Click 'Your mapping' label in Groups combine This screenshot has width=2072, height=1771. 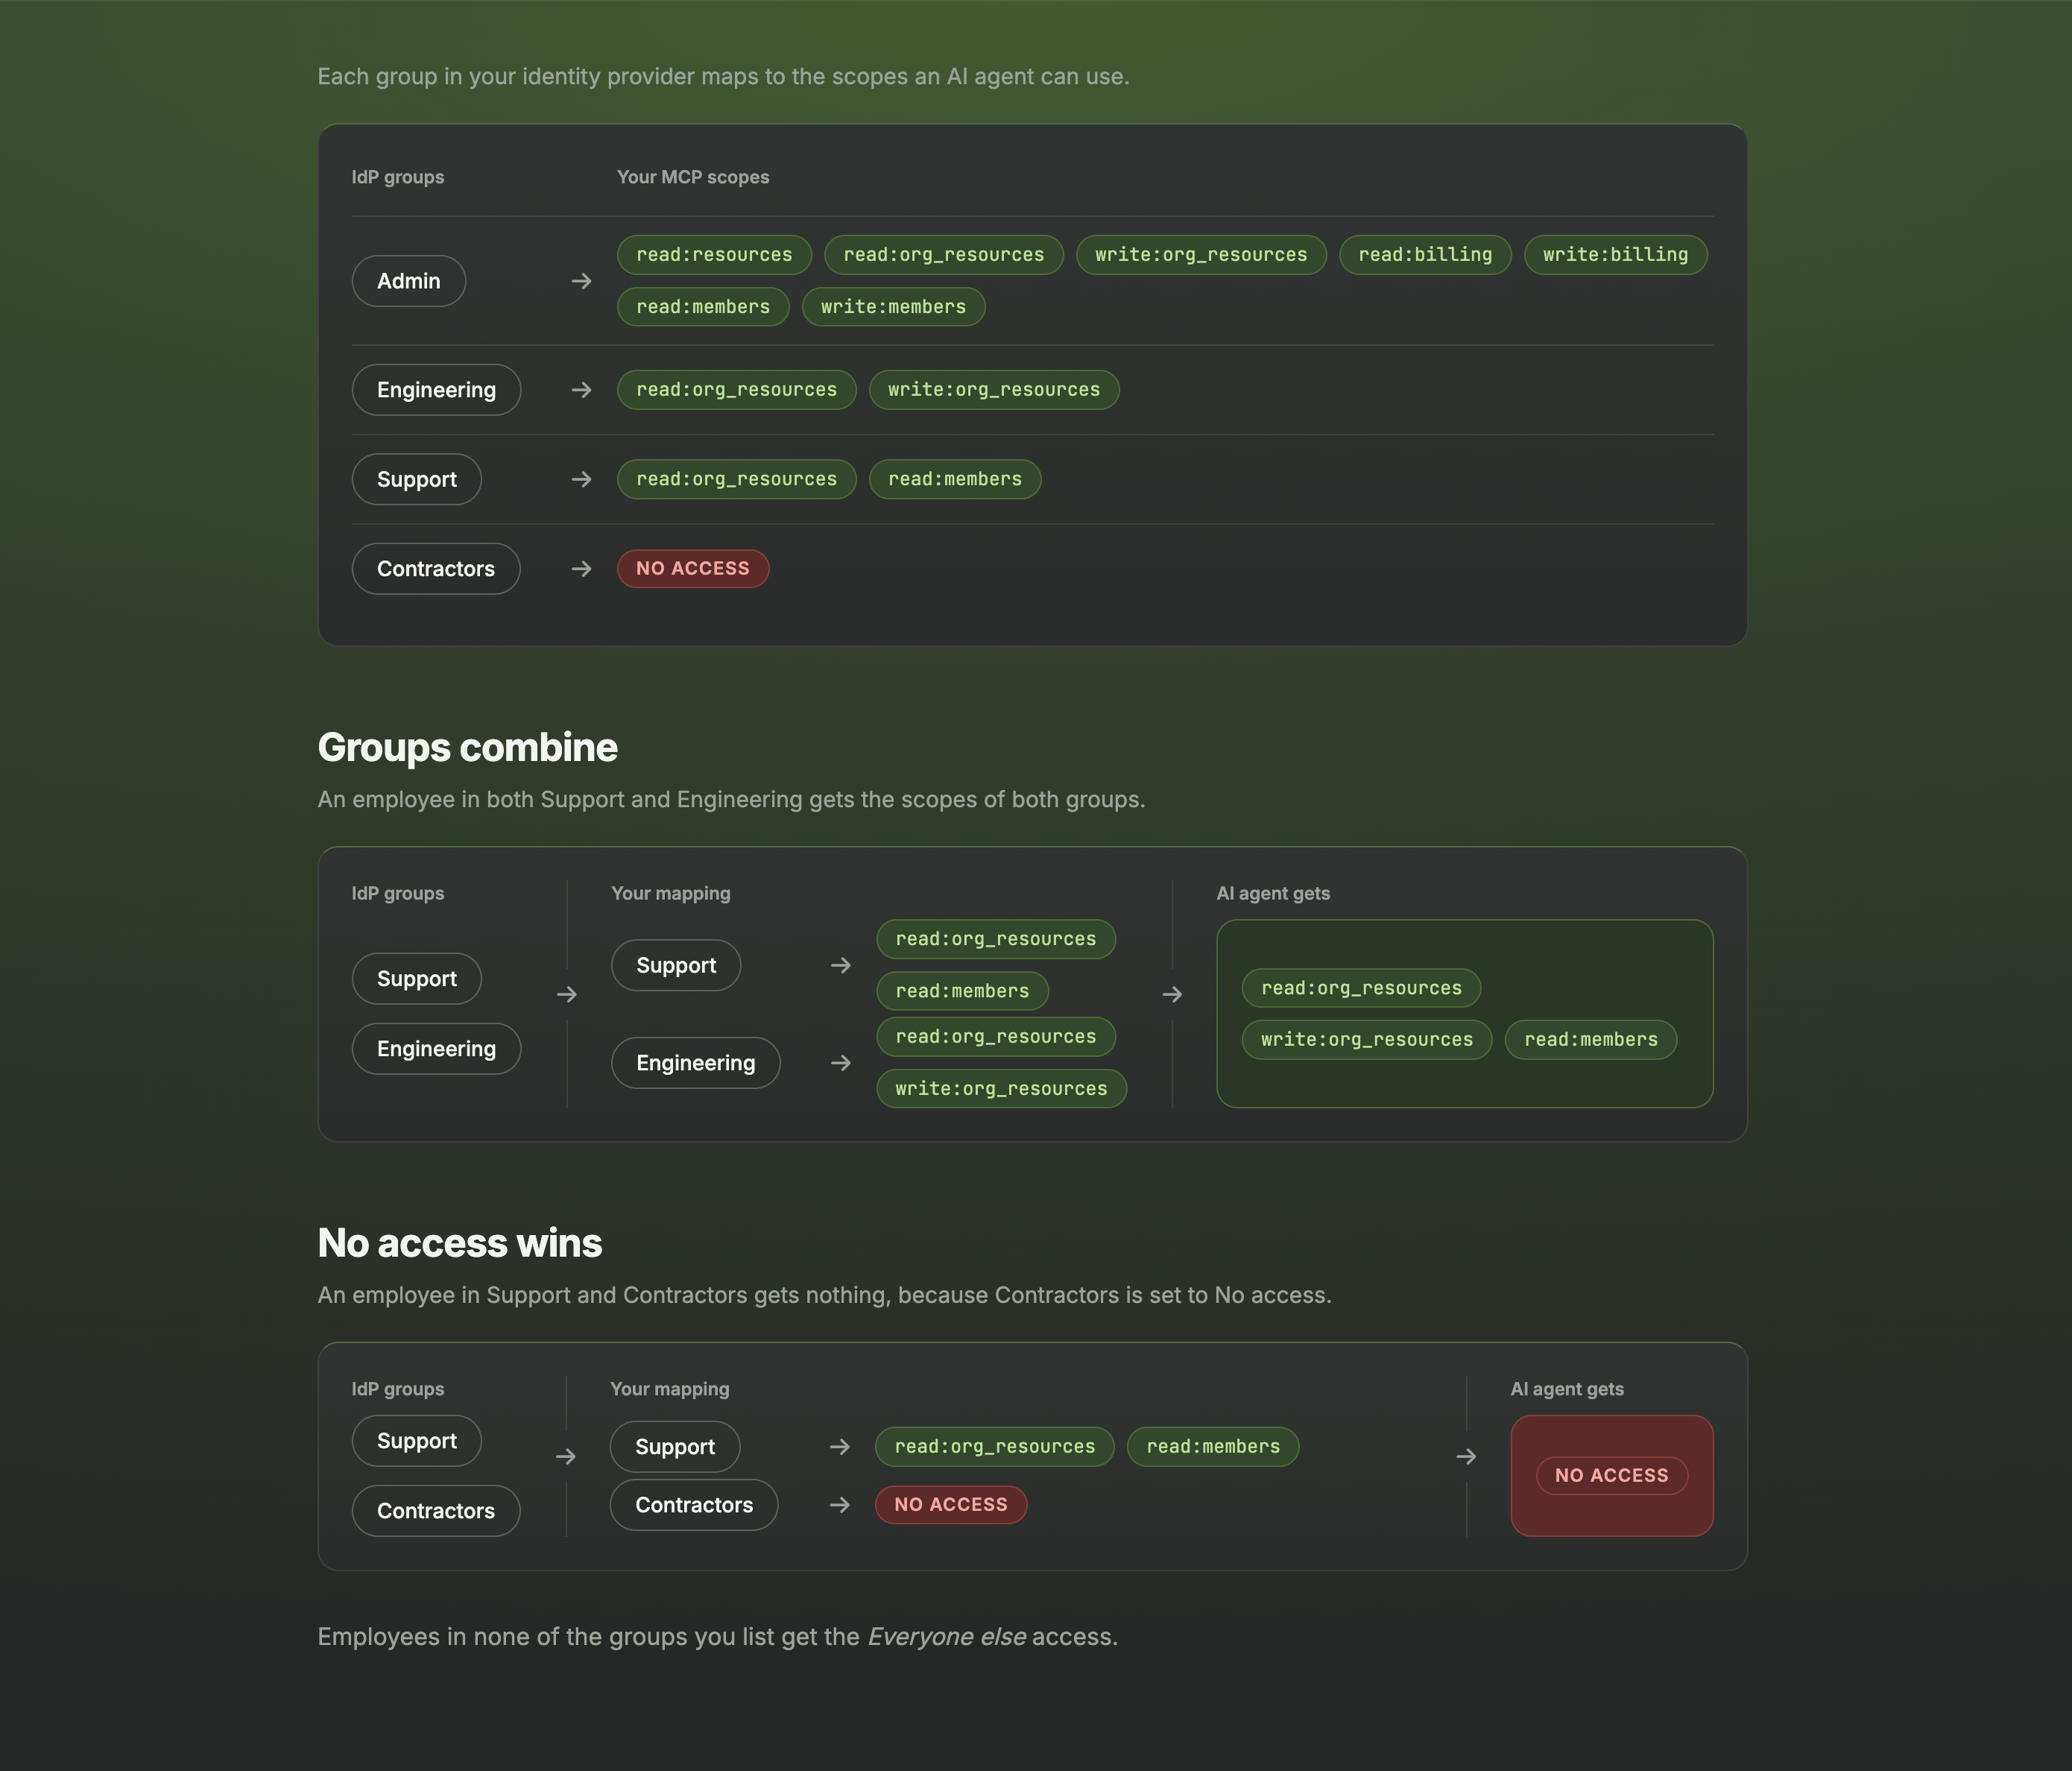[x=671, y=893]
